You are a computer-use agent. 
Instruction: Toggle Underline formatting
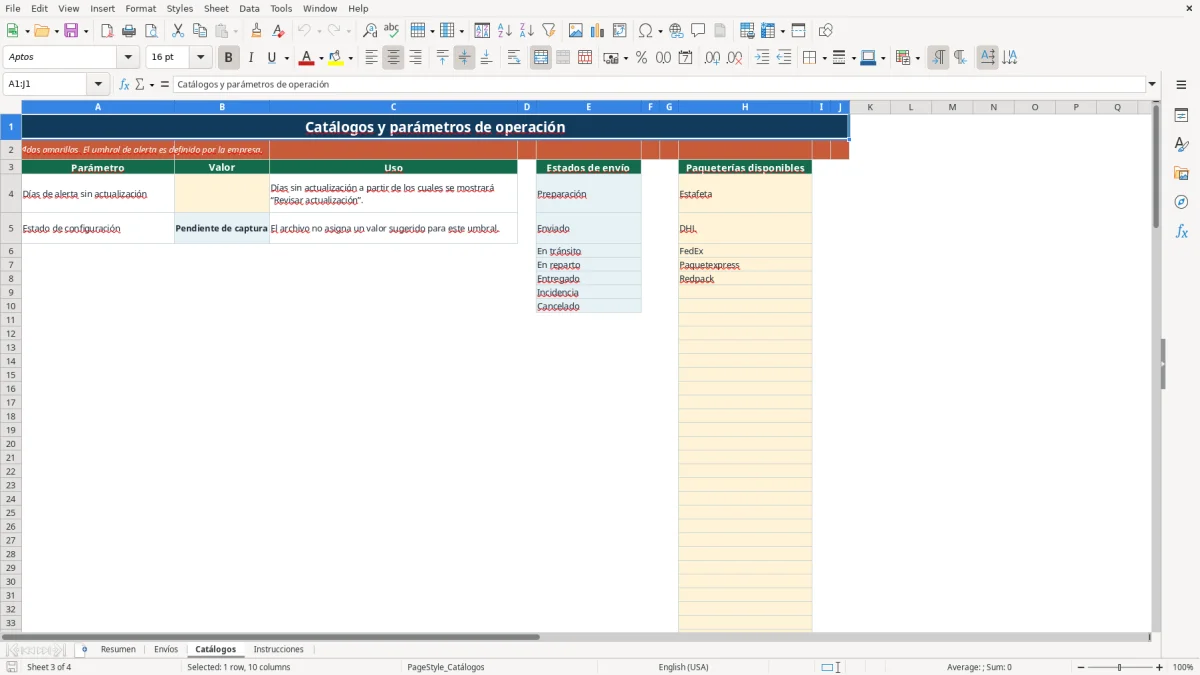[271, 58]
